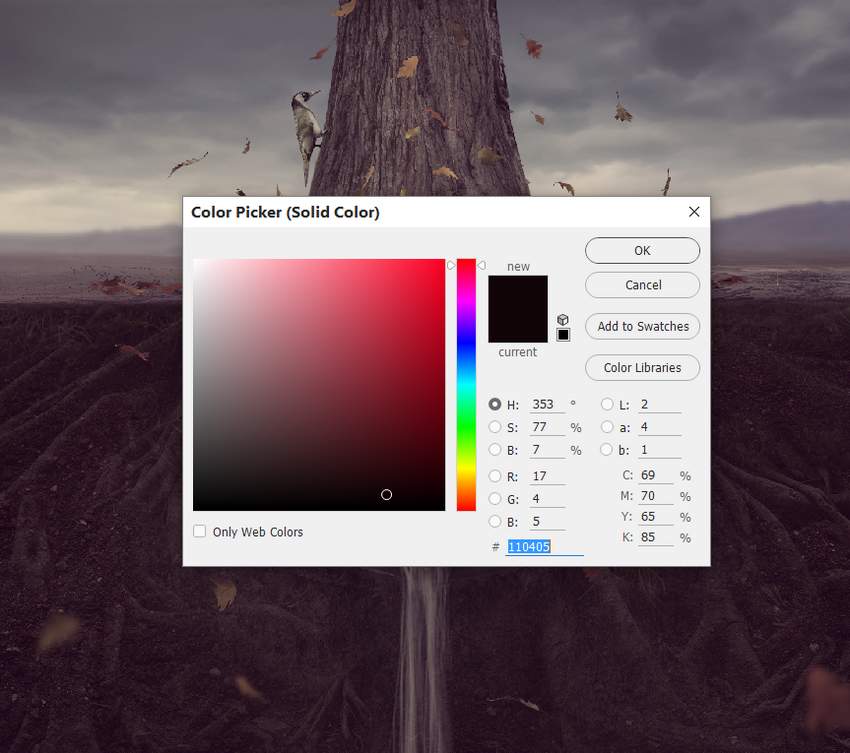Image resolution: width=850 pixels, height=753 pixels.
Task: Select the L lightness radio button
Action: (x=607, y=404)
